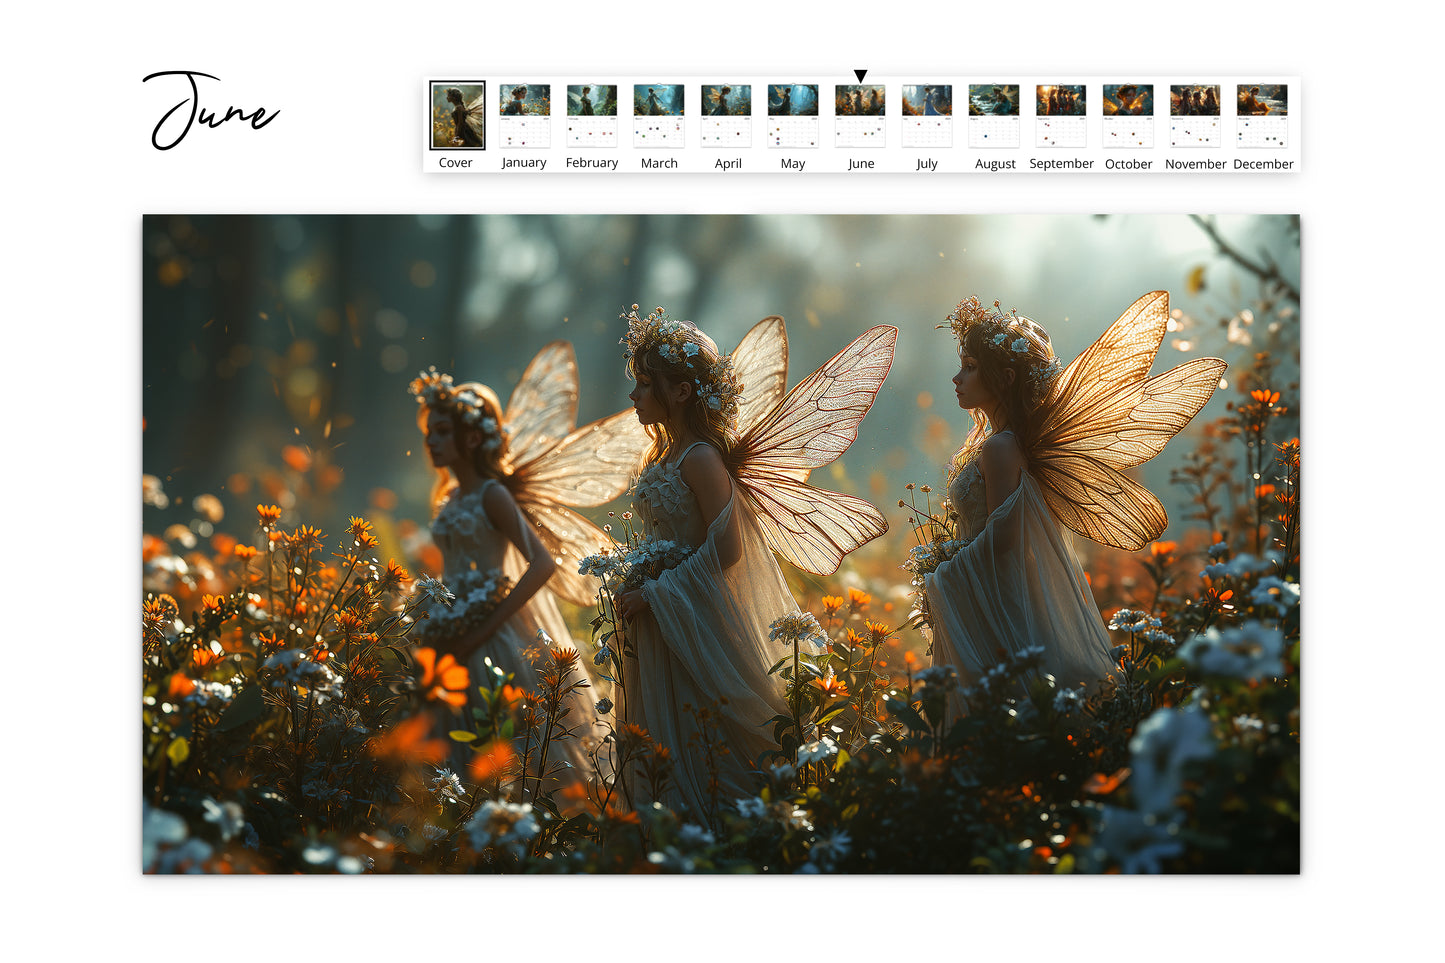The image size is (1445, 963).
Task: Click the 'April' label text
Action: pos(728,164)
